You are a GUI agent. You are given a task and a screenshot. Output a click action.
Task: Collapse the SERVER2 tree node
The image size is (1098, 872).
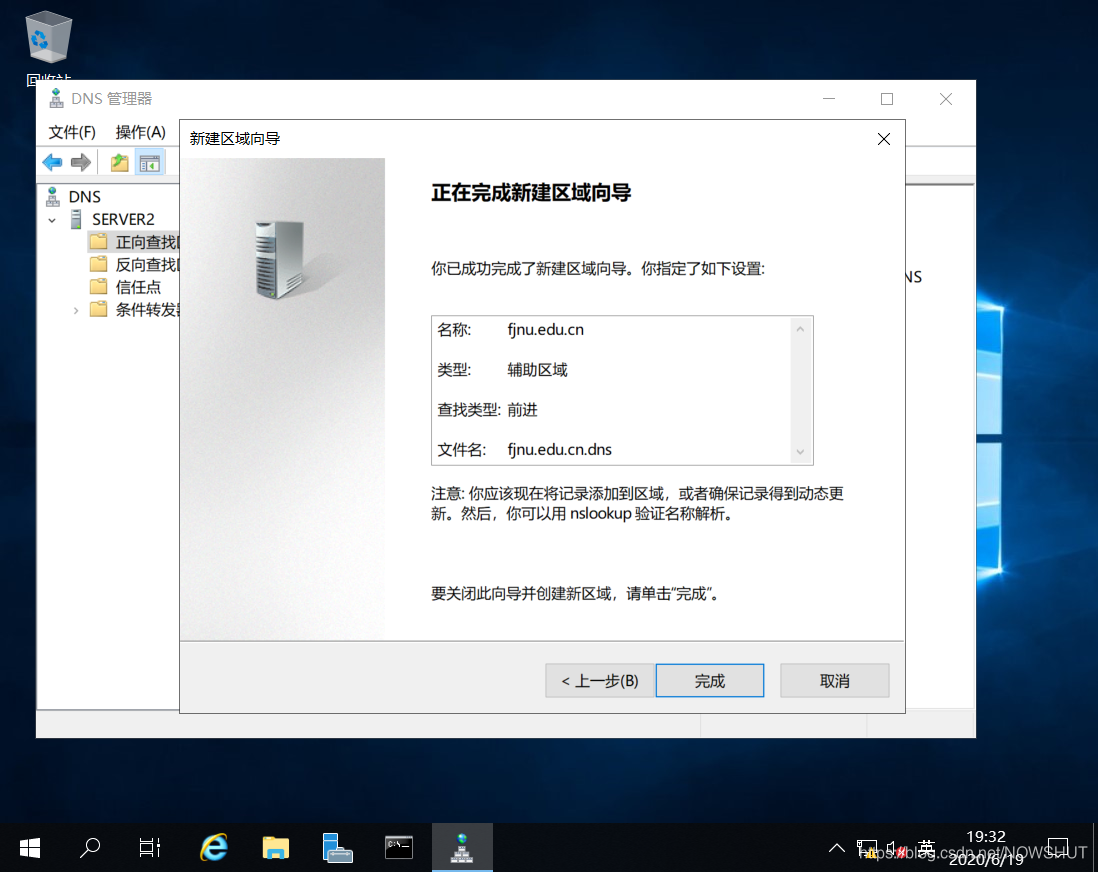[51, 219]
